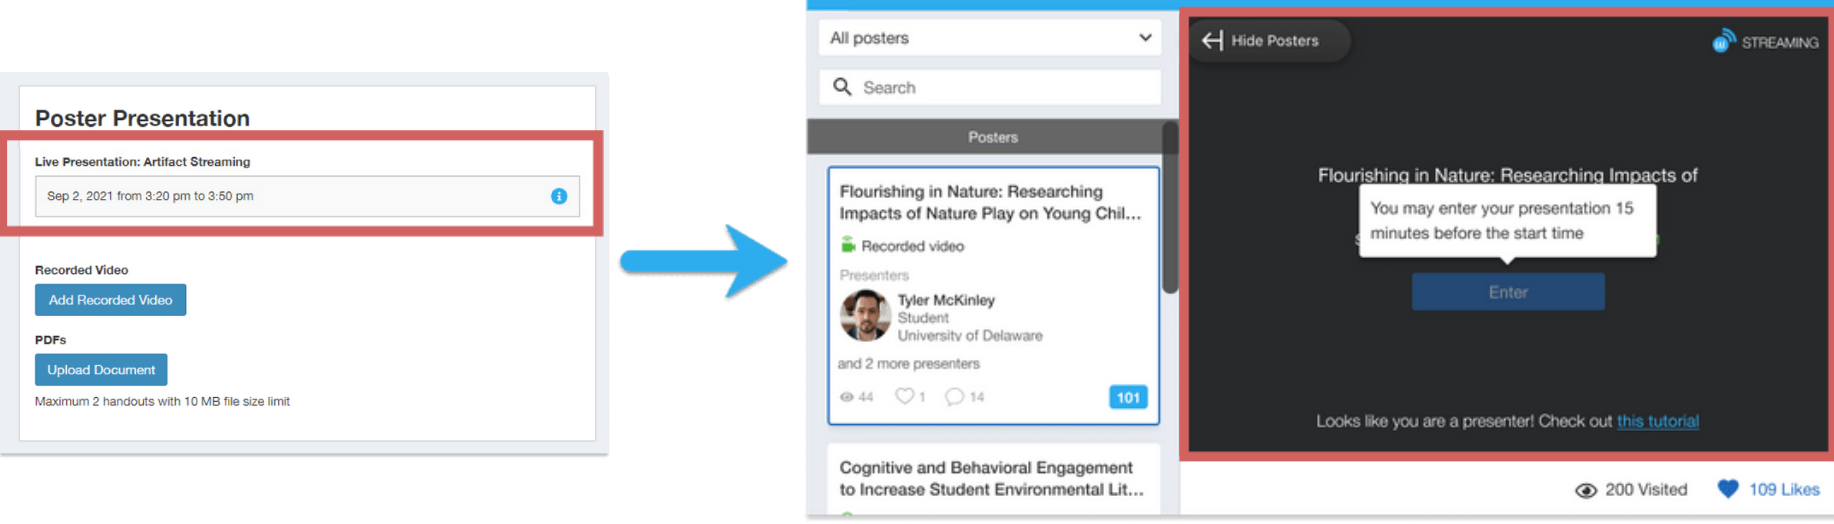
Task: Click the Upload Document button
Action: (101, 370)
